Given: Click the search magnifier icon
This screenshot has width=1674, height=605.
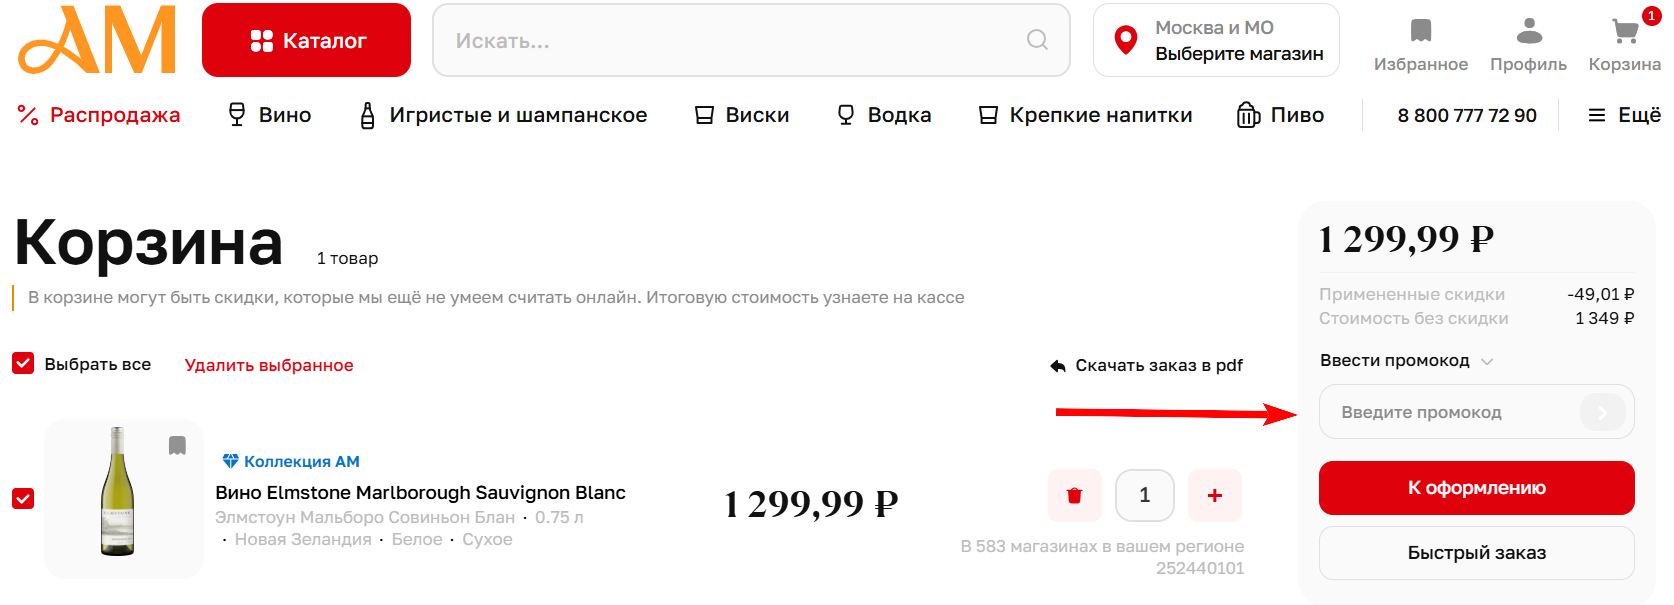Looking at the screenshot, I should point(1038,40).
